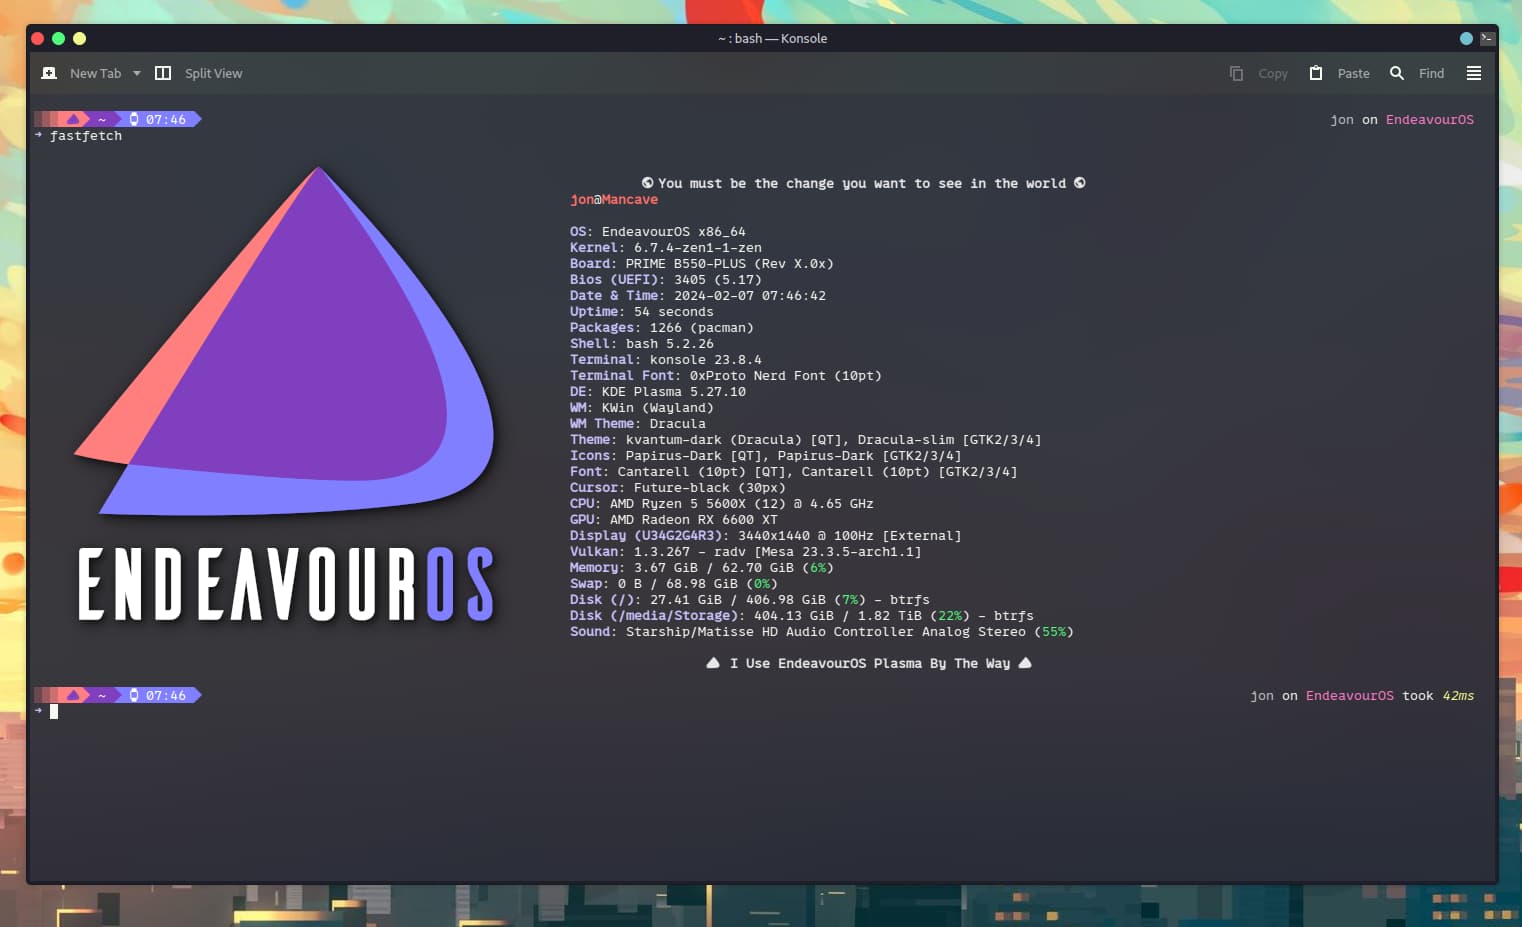Screen dimensions: 1522x927
Task: Click the Find button label
Action: (1431, 73)
